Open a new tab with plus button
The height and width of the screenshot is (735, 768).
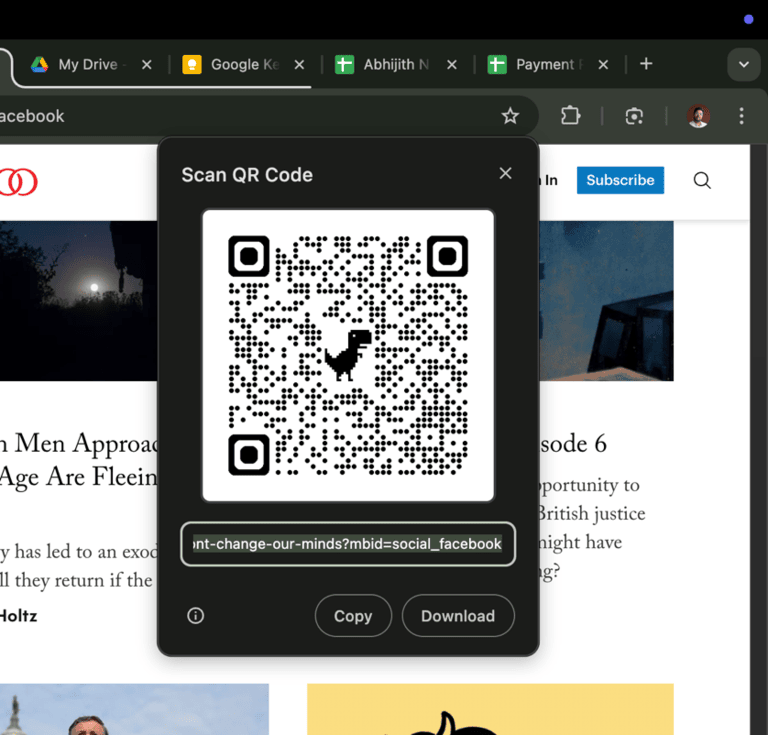tap(646, 64)
